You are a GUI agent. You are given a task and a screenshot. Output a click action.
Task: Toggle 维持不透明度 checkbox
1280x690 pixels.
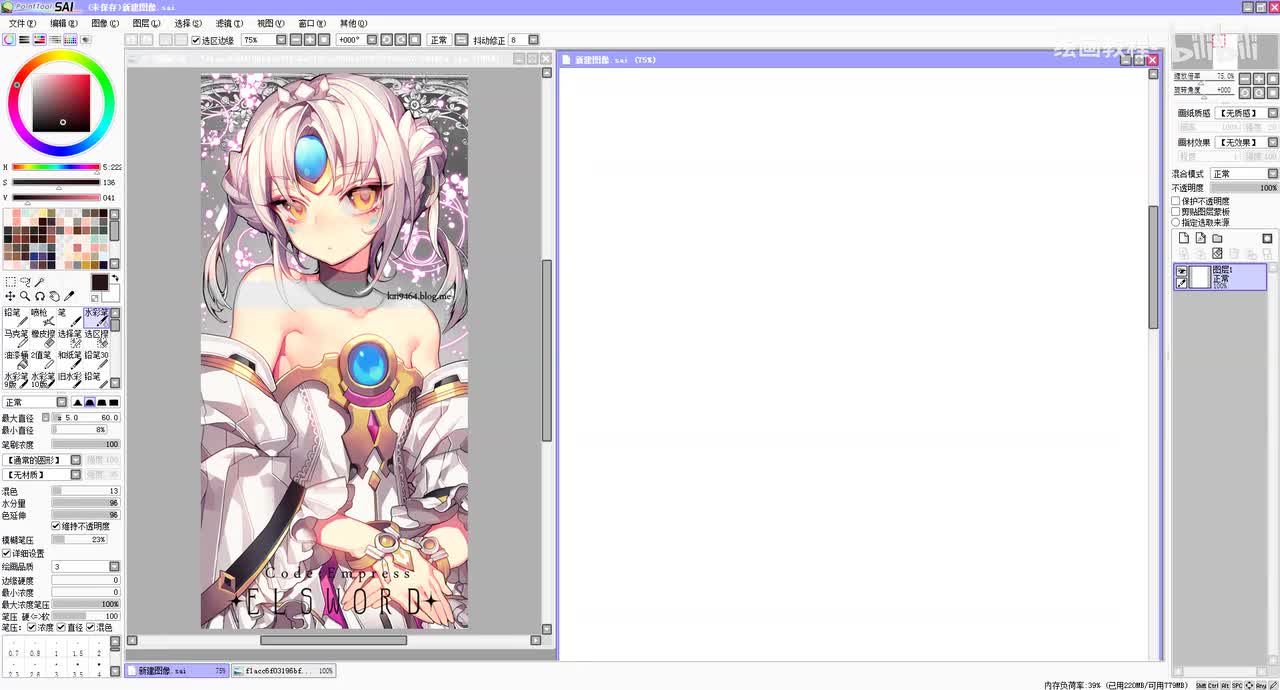click(x=56, y=526)
